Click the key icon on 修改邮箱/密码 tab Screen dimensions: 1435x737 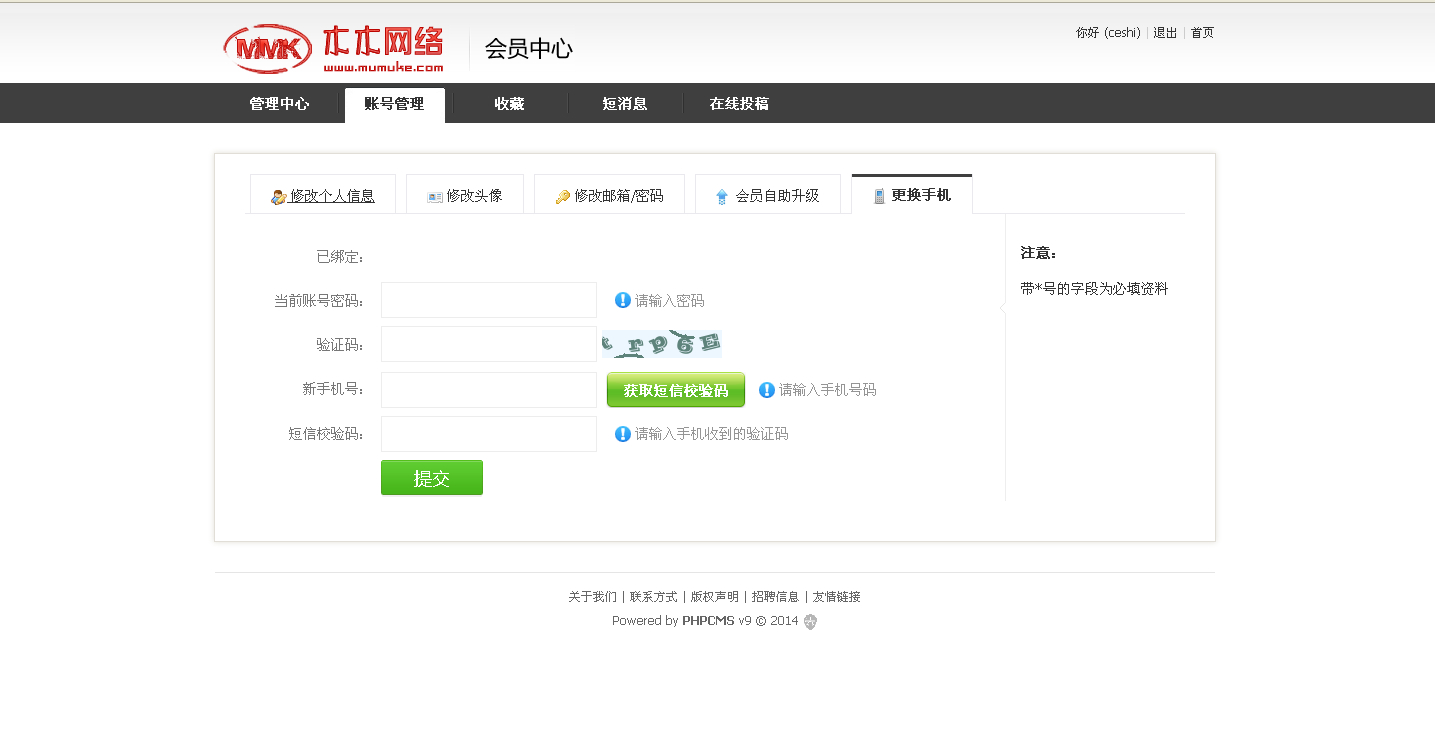click(x=563, y=197)
